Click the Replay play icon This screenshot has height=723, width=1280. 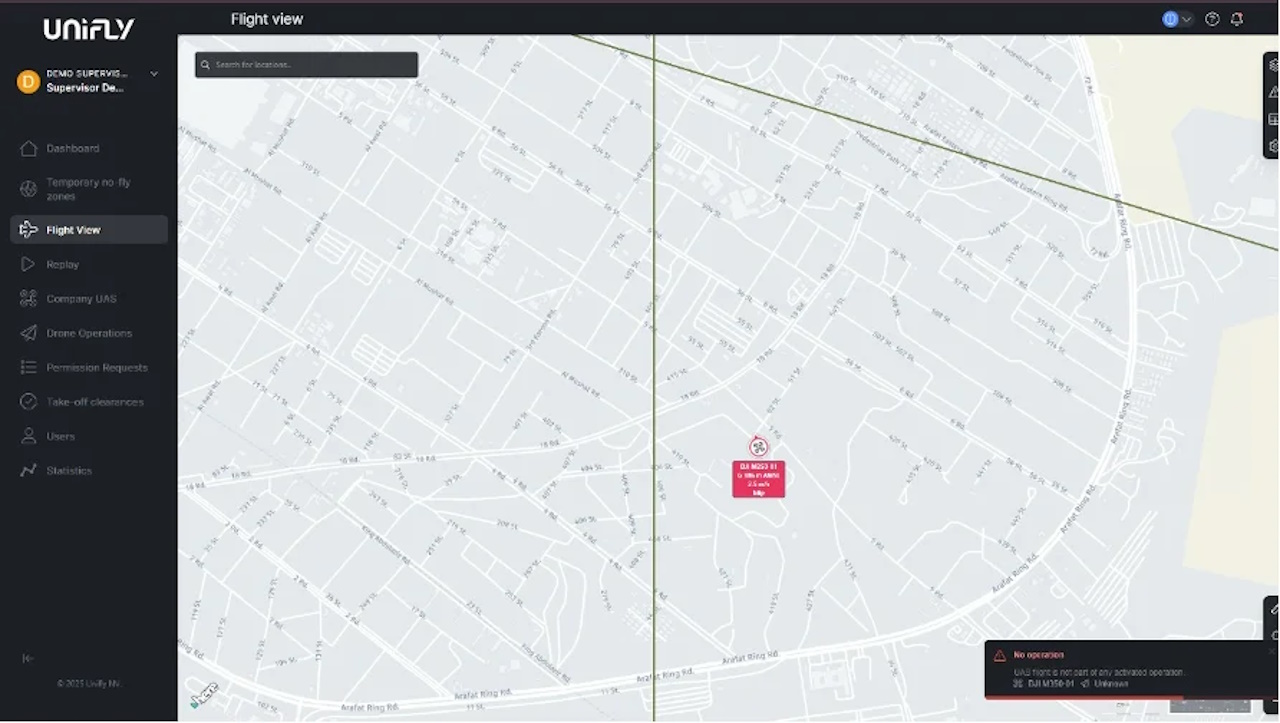click(28, 264)
